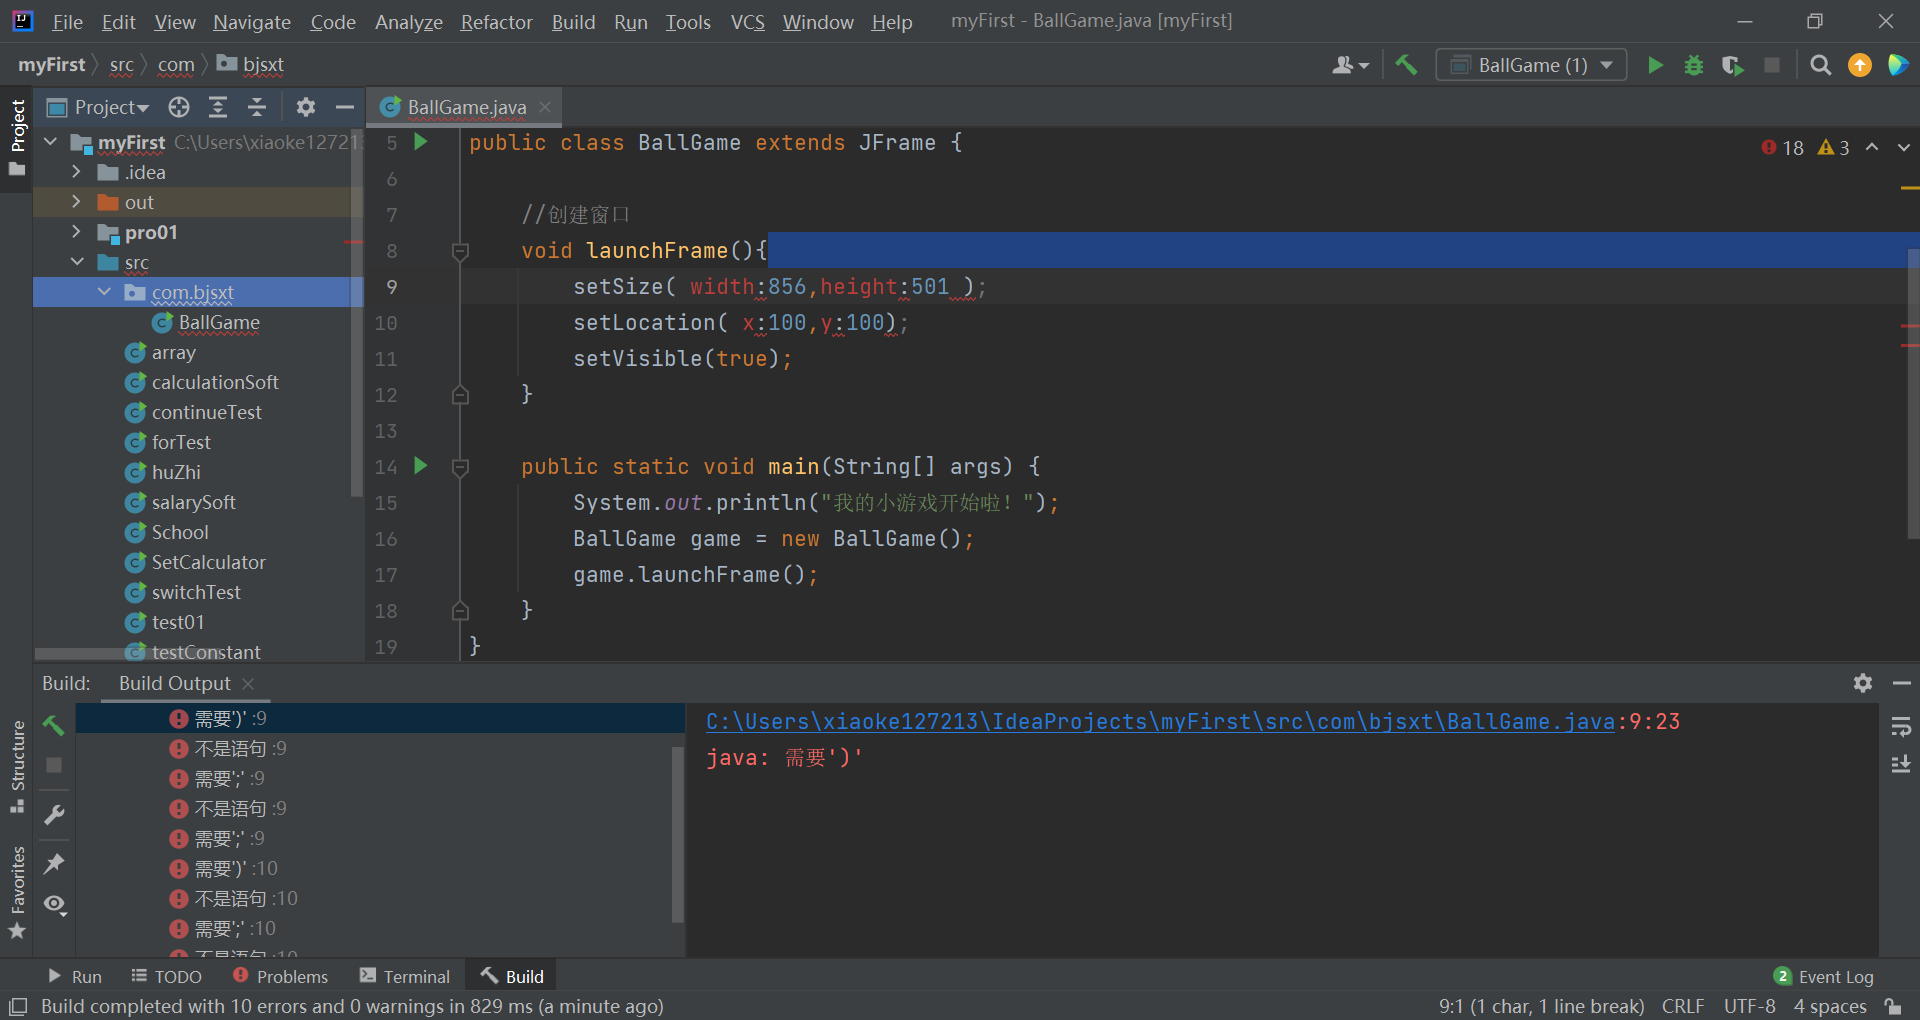Expand the .idea folder

point(76,172)
